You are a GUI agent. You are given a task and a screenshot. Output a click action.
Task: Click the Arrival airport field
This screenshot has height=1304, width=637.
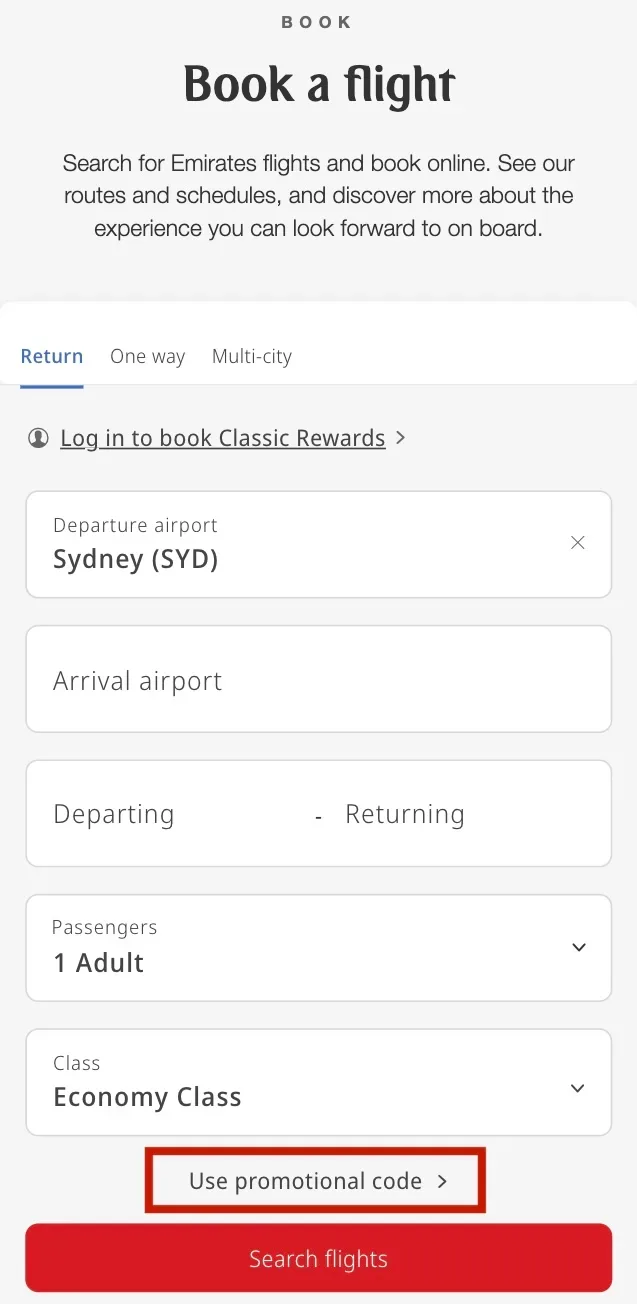click(318, 679)
